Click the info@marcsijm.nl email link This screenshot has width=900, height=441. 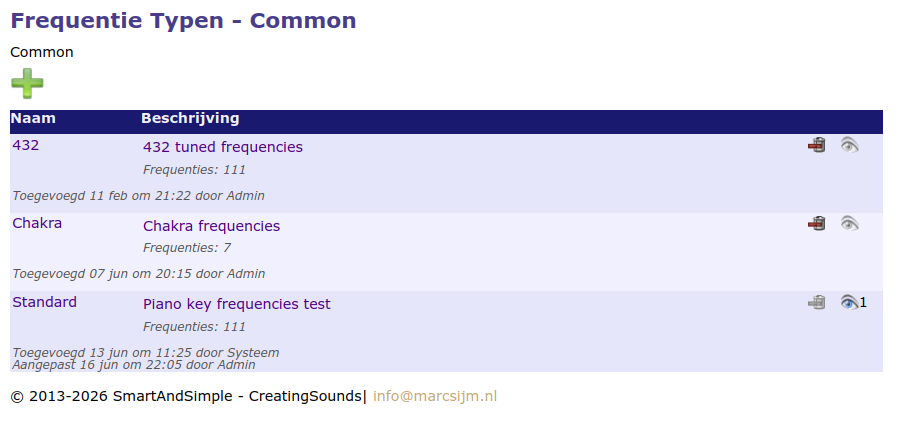click(x=434, y=396)
